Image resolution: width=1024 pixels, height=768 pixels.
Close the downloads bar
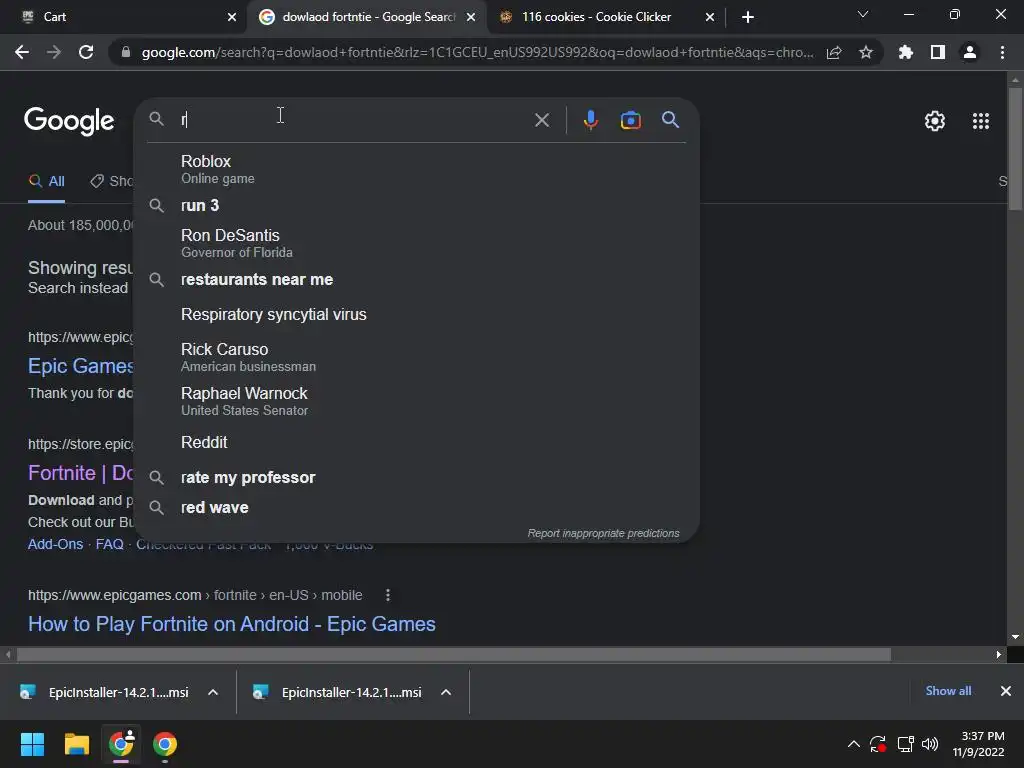pos(1006,691)
